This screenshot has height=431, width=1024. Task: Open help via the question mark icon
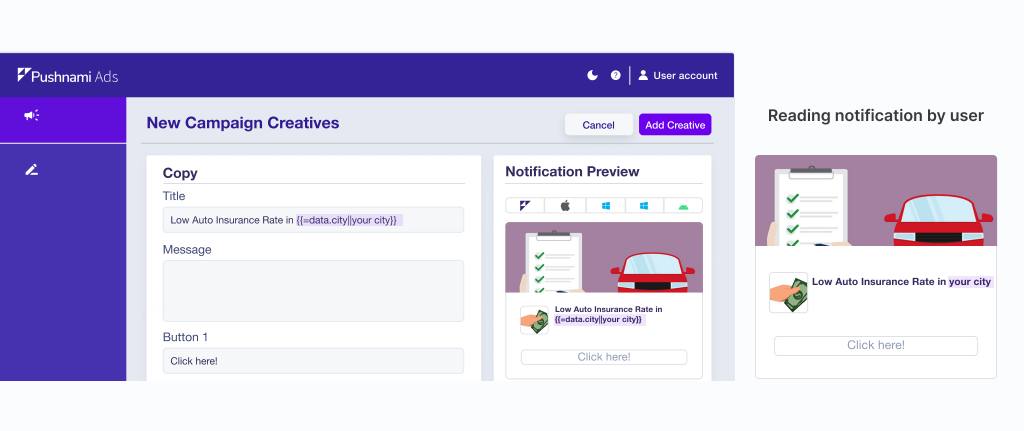click(x=615, y=75)
